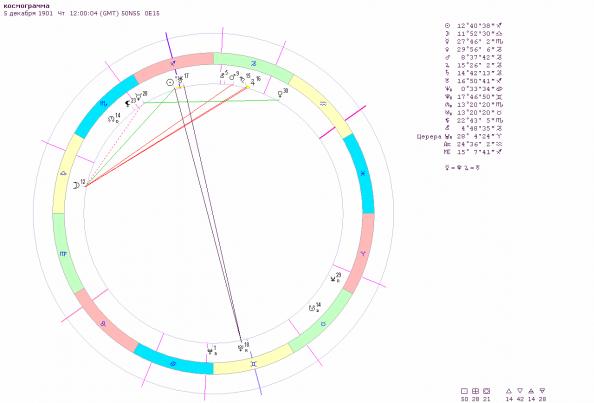This screenshot has height=403, width=594.
Task: Click the yellow Gemini zodiac sector
Action: click(x=253, y=361)
